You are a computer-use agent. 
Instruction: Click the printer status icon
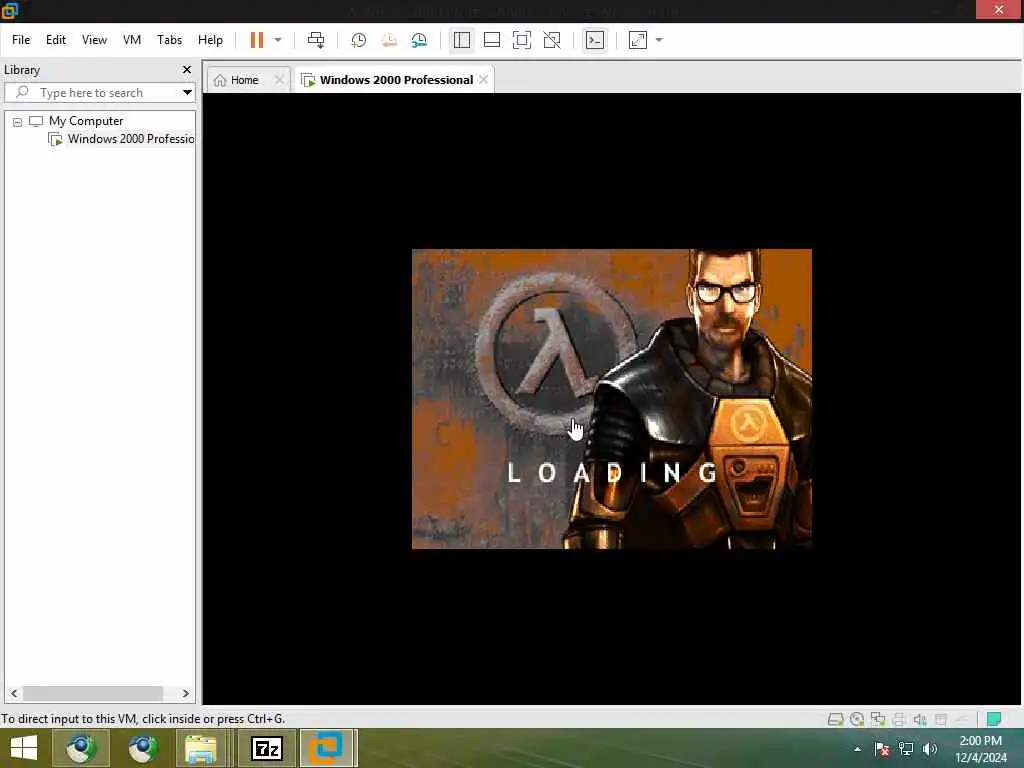pos(899,719)
